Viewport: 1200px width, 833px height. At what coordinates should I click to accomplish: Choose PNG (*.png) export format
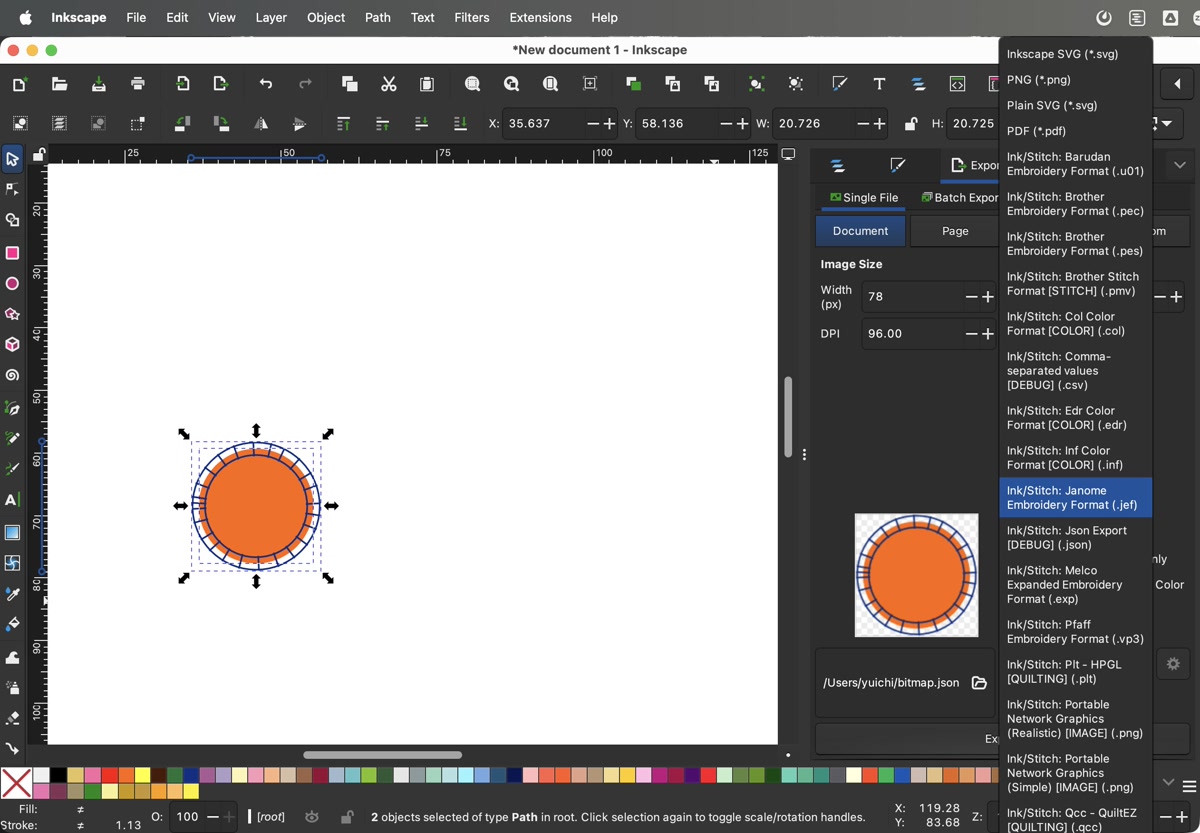pos(1076,80)
